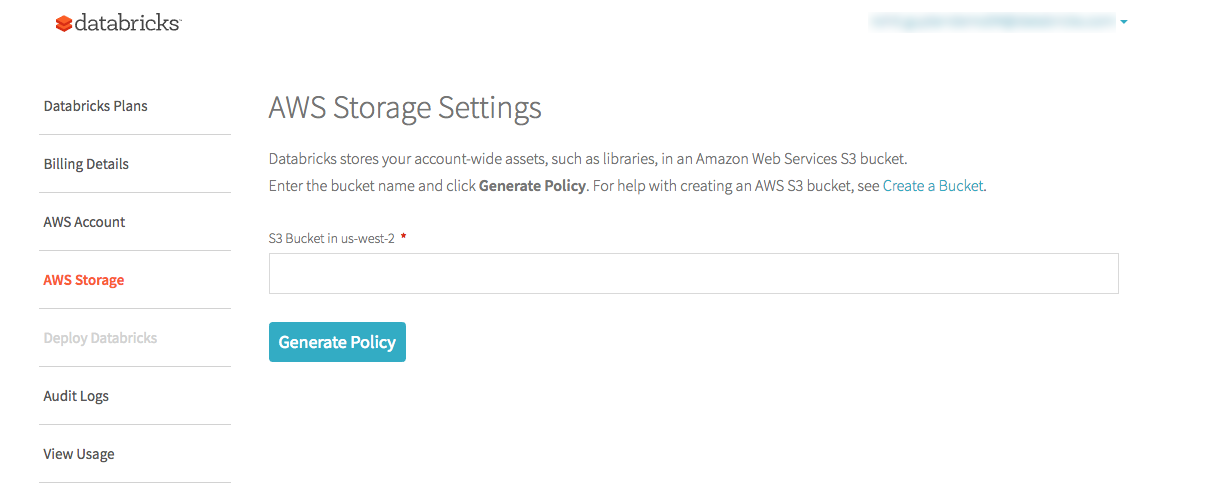Viewport: 1207px width, 495px height.
Task: Select AWS Account in the sidebar
Action: pyautogui.click(x=84, y=222)
